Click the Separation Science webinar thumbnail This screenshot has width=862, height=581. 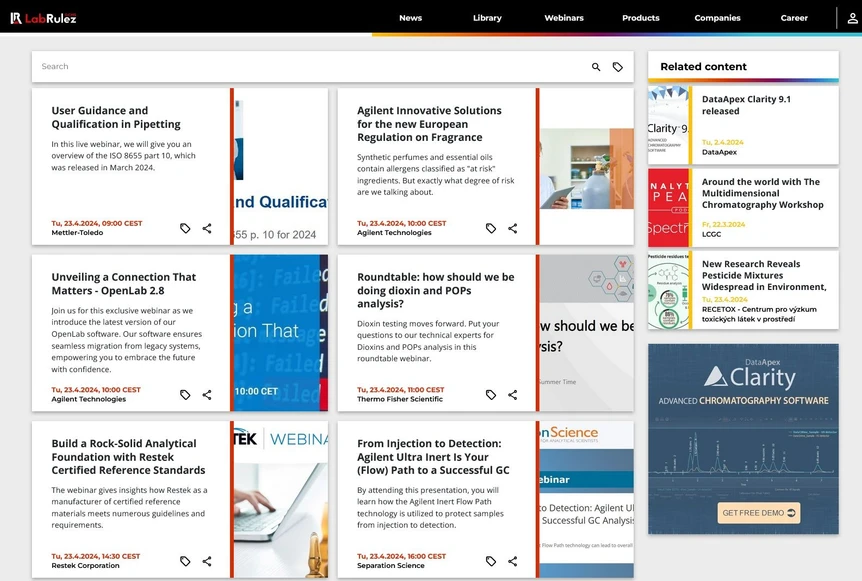coord(587,499)
